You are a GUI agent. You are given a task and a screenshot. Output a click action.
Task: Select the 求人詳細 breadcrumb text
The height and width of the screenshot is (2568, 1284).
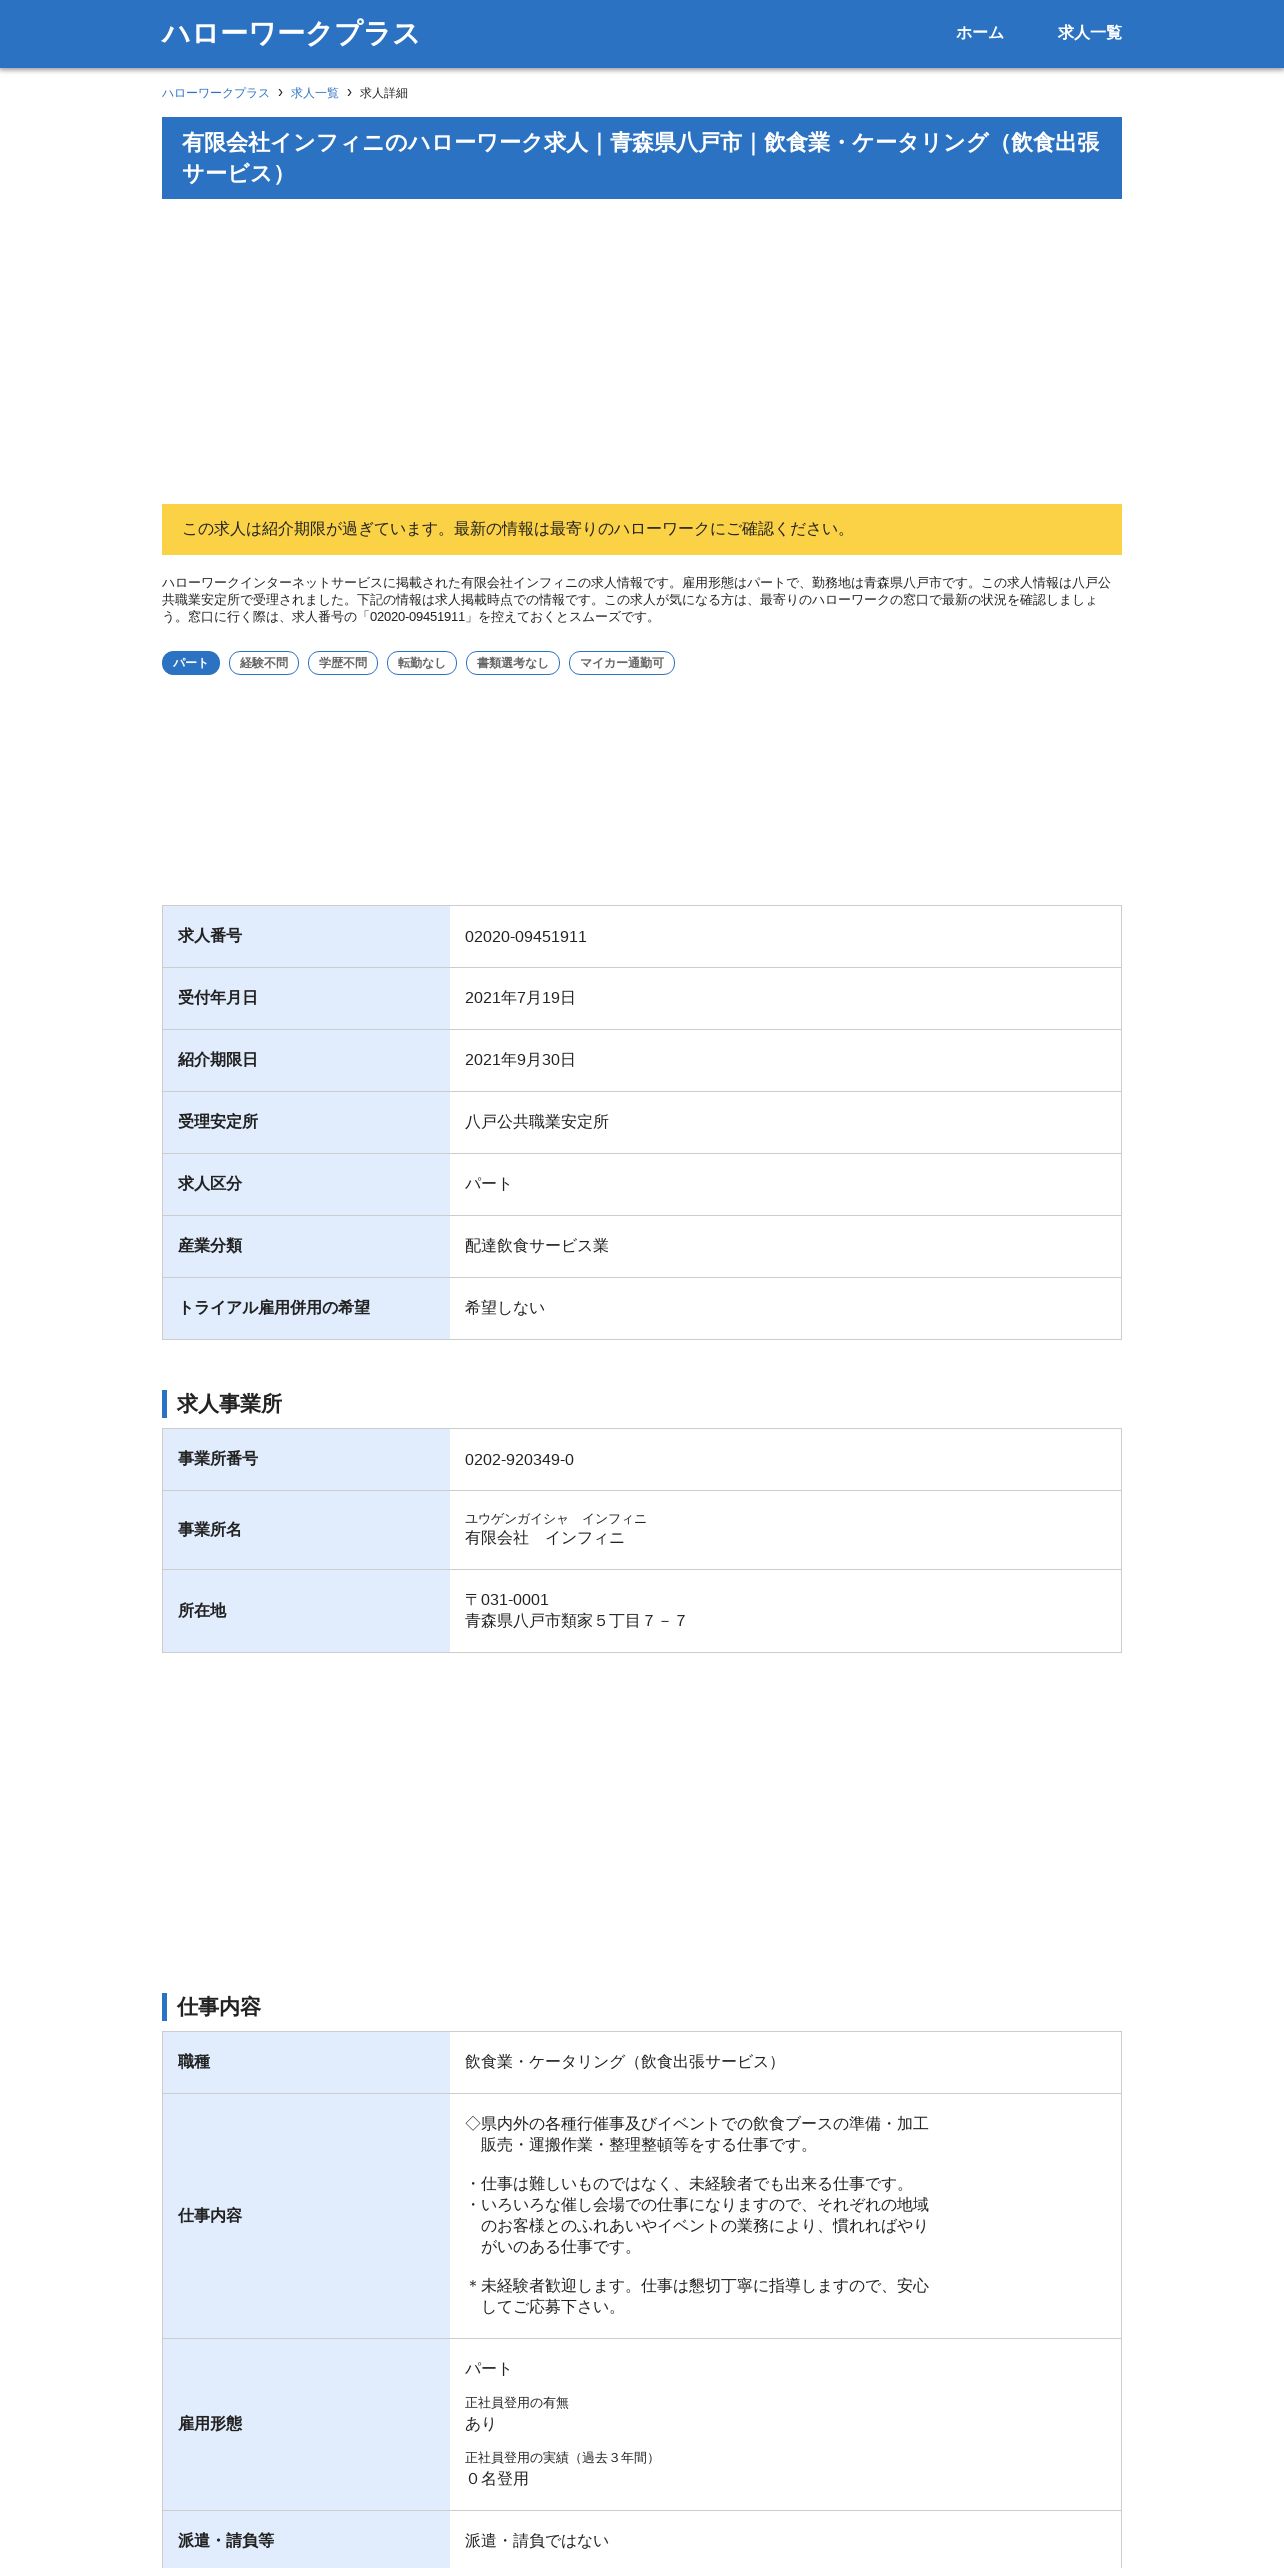click(384, 93)
